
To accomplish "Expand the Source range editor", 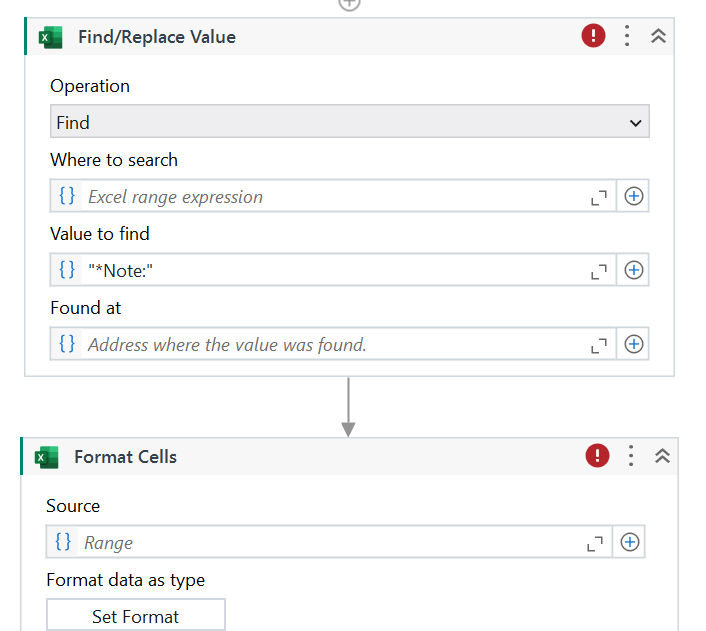I will pyautogui.click(x=595, y=543).
